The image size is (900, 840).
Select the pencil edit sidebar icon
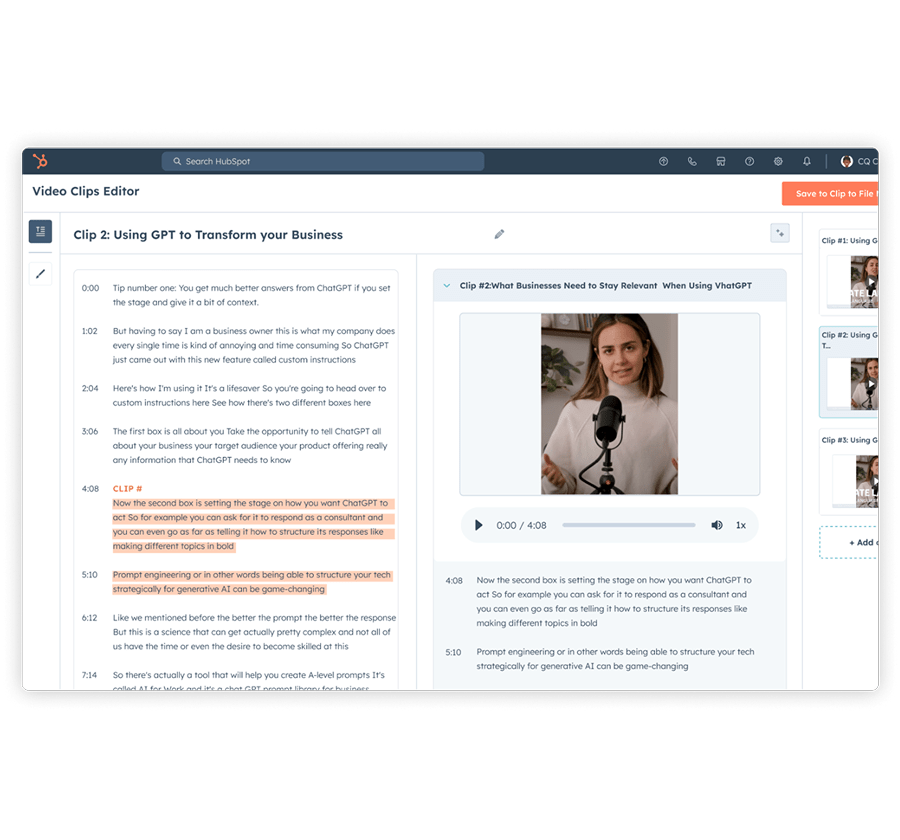pos(40,274)
